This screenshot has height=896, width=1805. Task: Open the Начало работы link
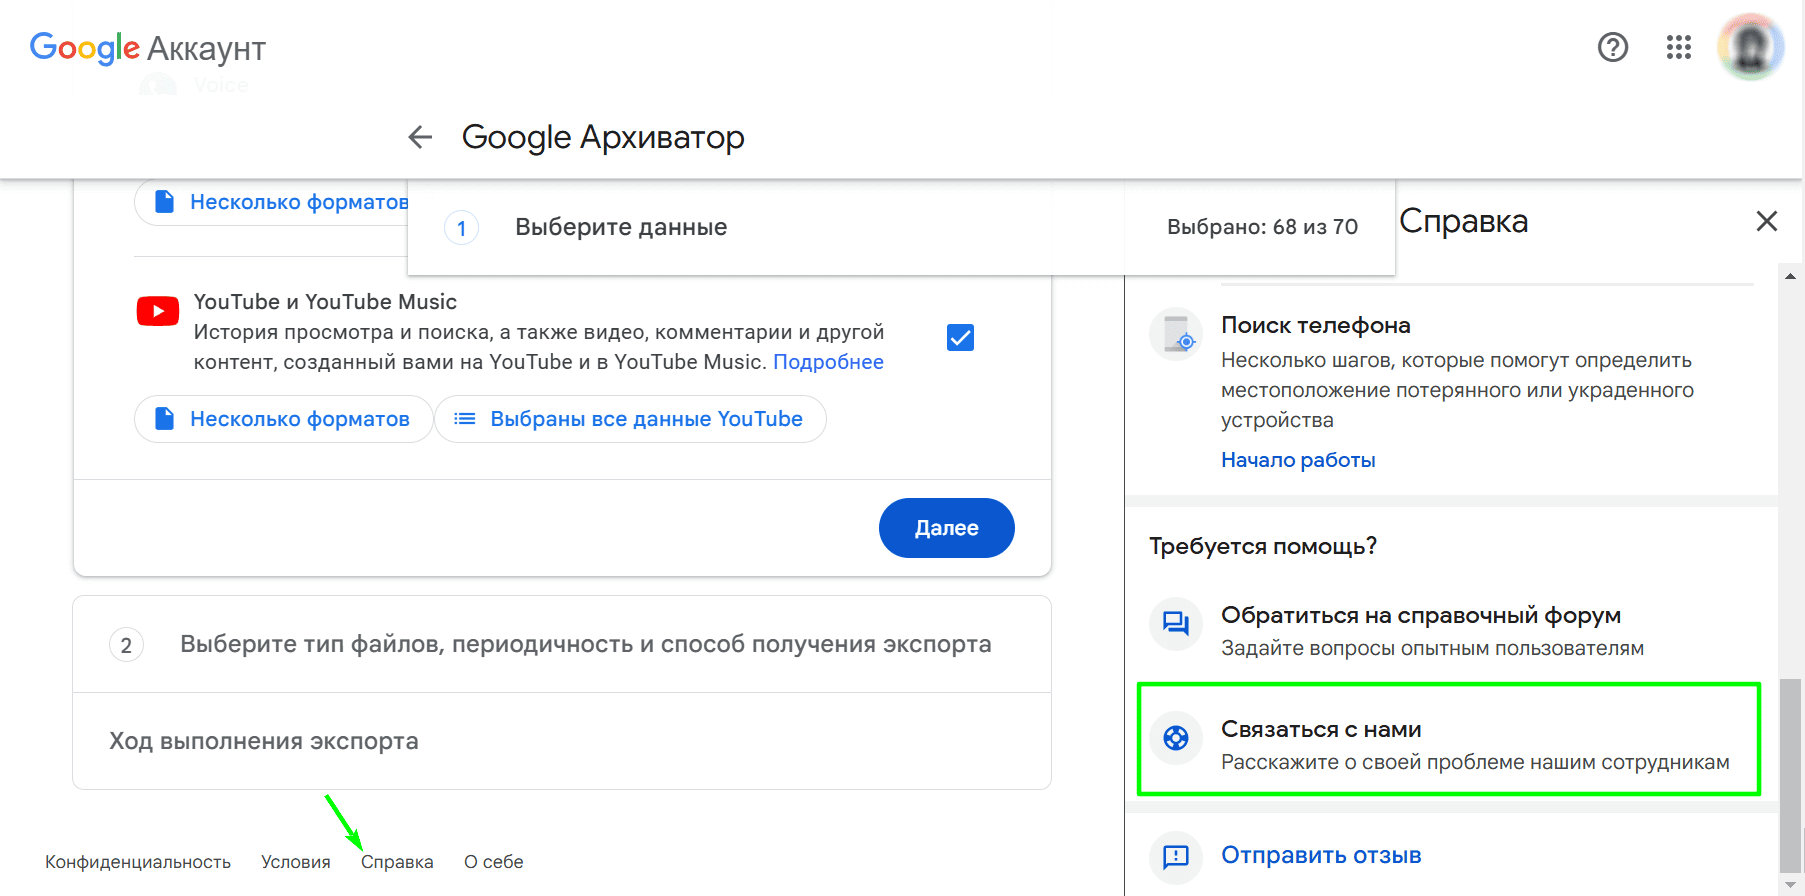pos(1298,460)
